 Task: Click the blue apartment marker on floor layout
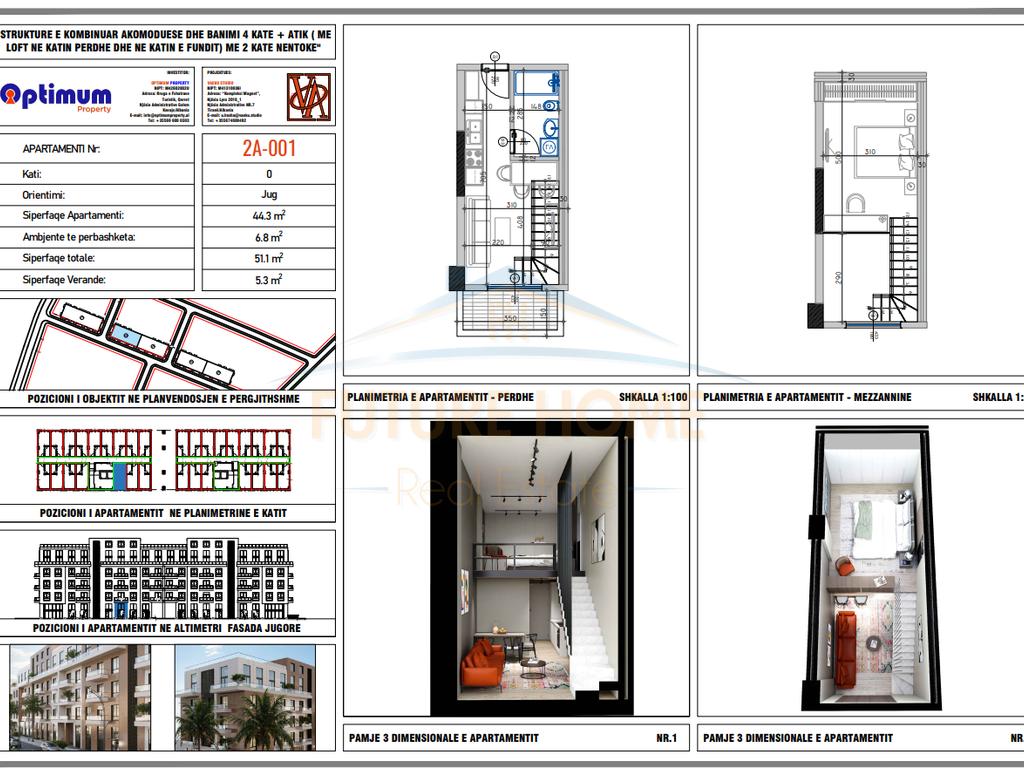click(120, 478)
